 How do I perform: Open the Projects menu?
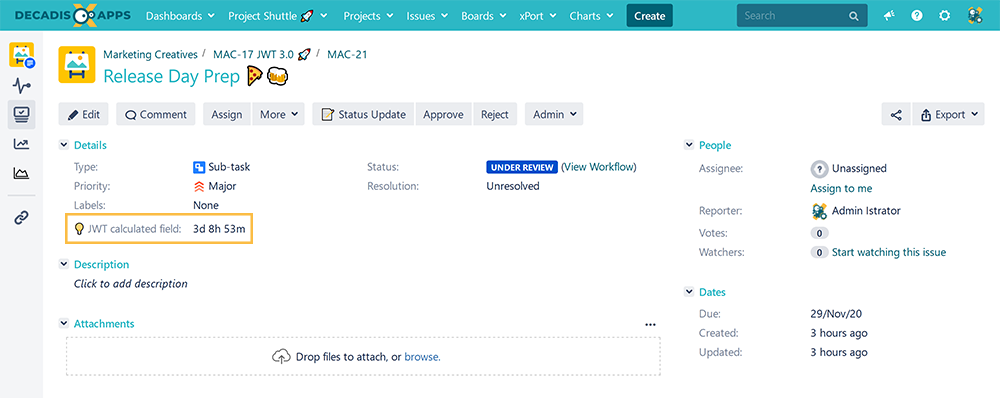[367, 16]
